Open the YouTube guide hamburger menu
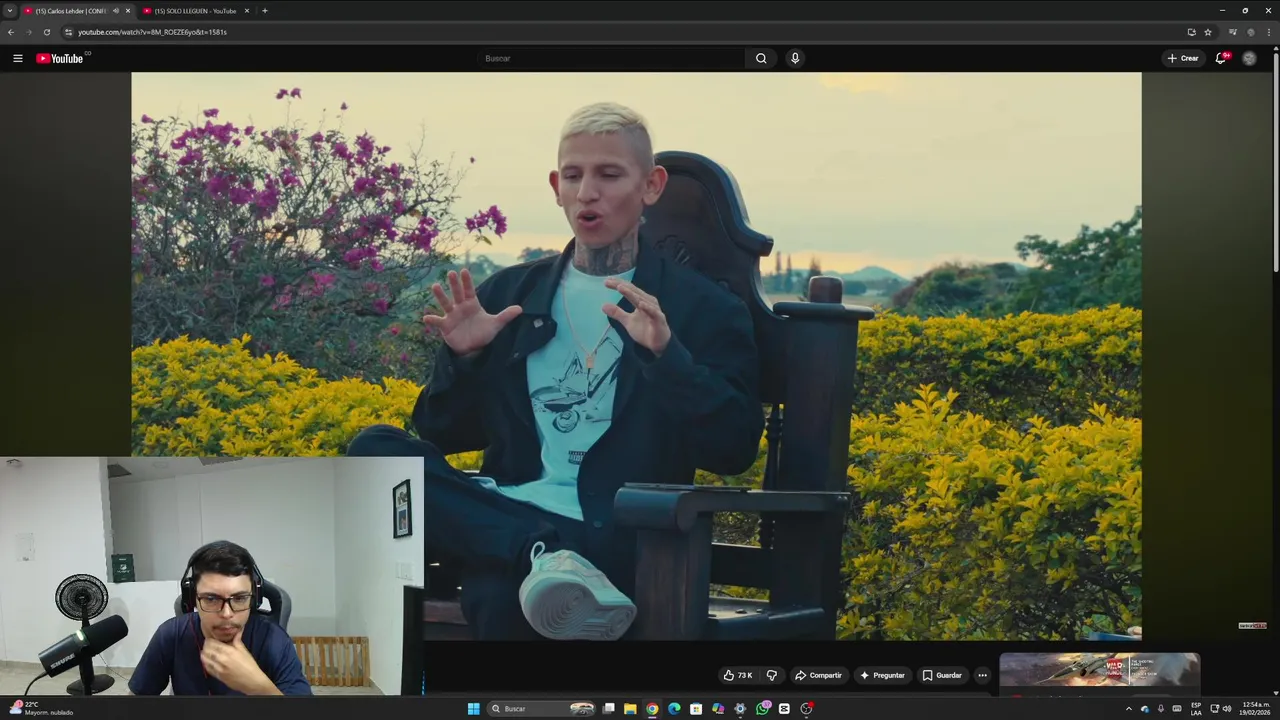 click(17, 58)
